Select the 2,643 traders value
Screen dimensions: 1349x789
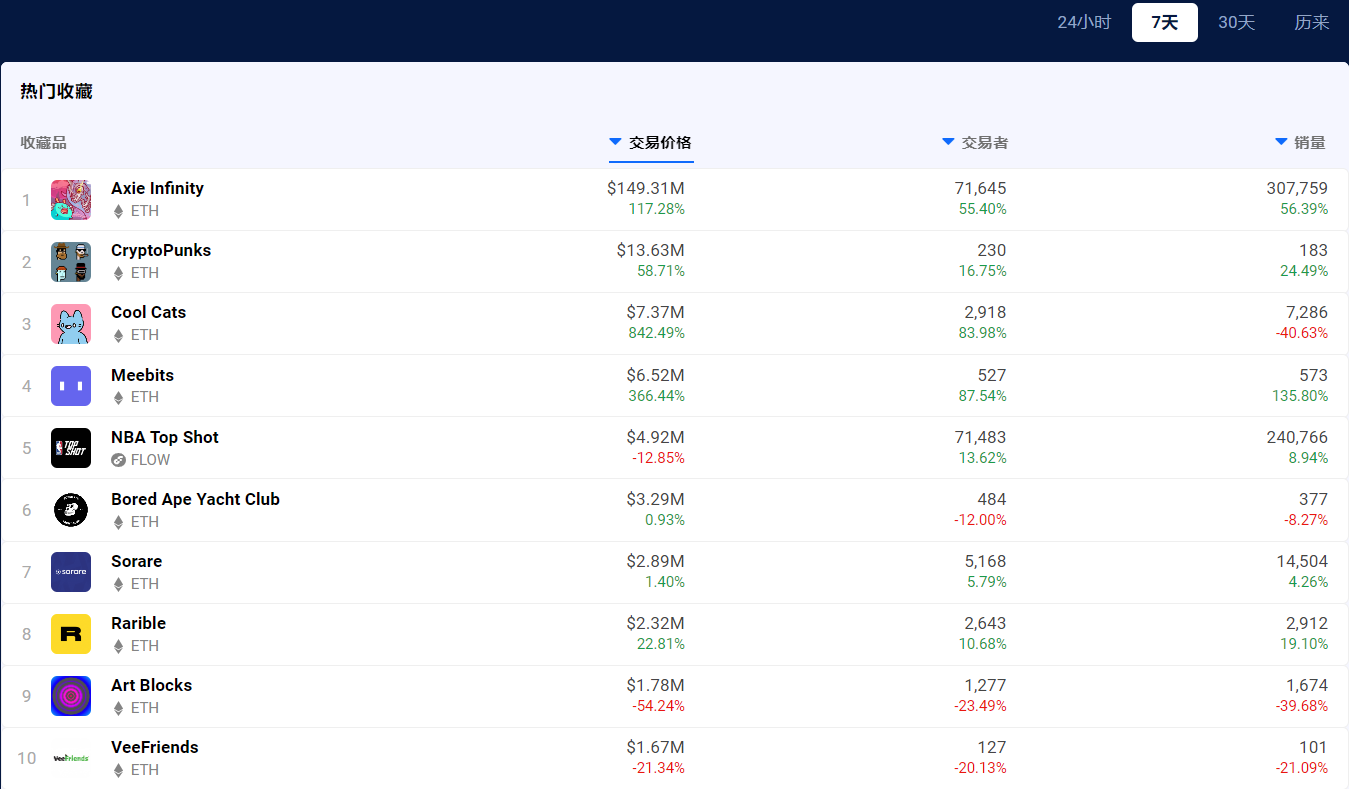(985, 623)
